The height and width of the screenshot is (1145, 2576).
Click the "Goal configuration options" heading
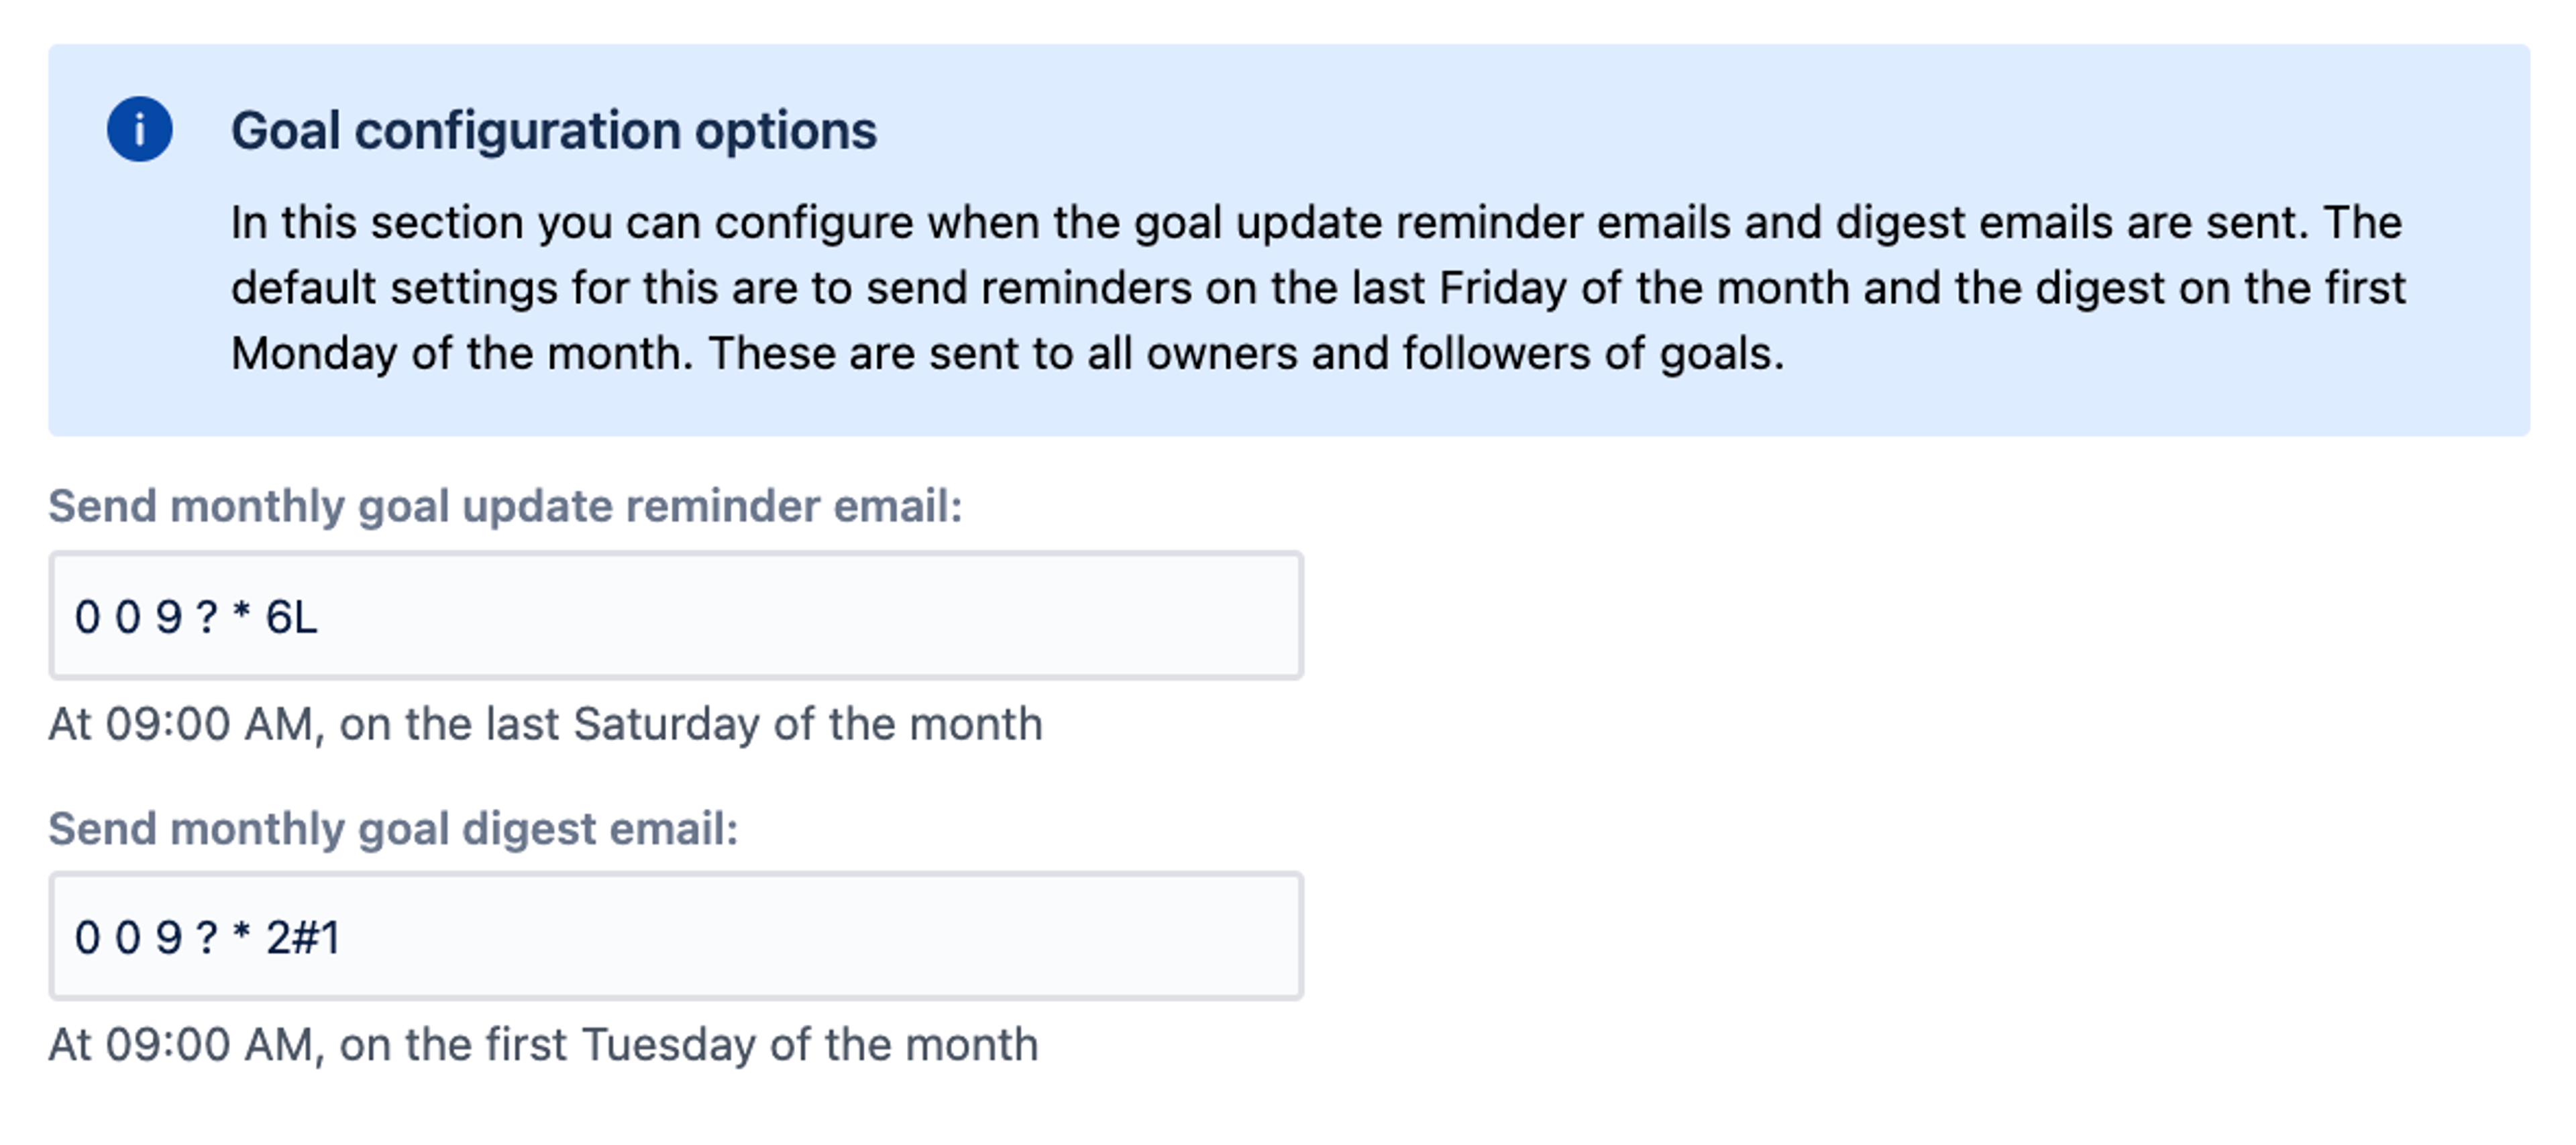click(553, 131)
